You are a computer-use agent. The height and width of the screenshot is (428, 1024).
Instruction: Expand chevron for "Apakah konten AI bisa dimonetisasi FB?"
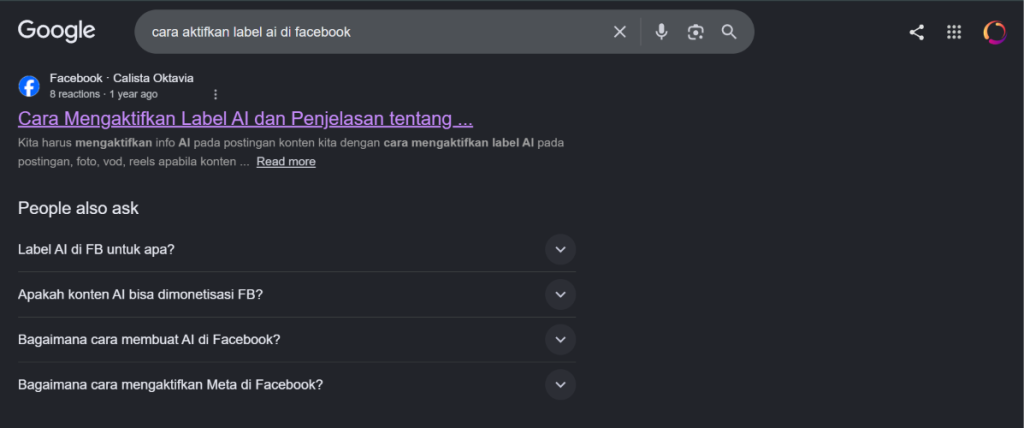coord(560,294)
